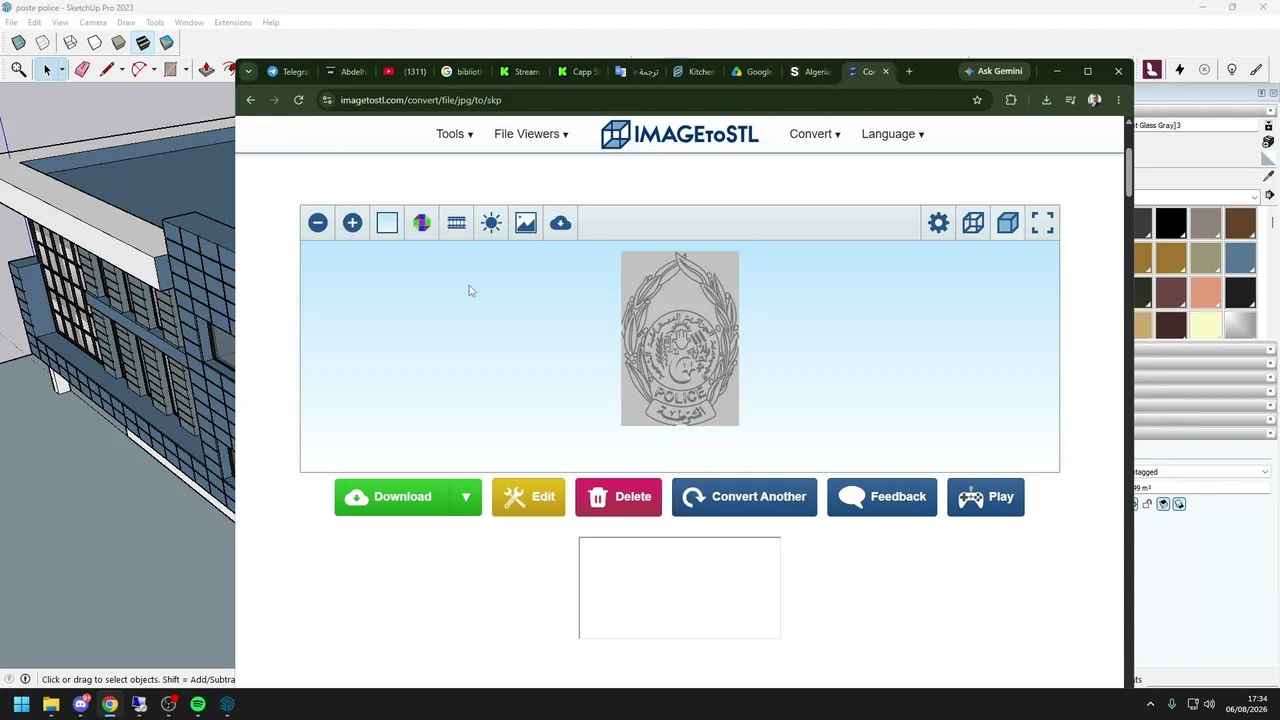Click the ImageToSTL logo

pyautogui.click(x=680, y=134)
